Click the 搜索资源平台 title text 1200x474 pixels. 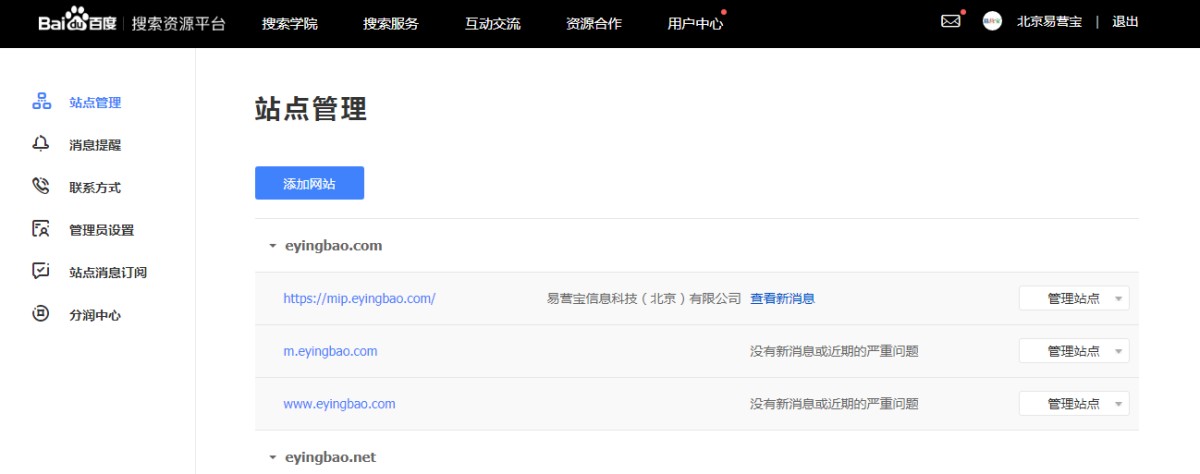click(x=179, y=23)
